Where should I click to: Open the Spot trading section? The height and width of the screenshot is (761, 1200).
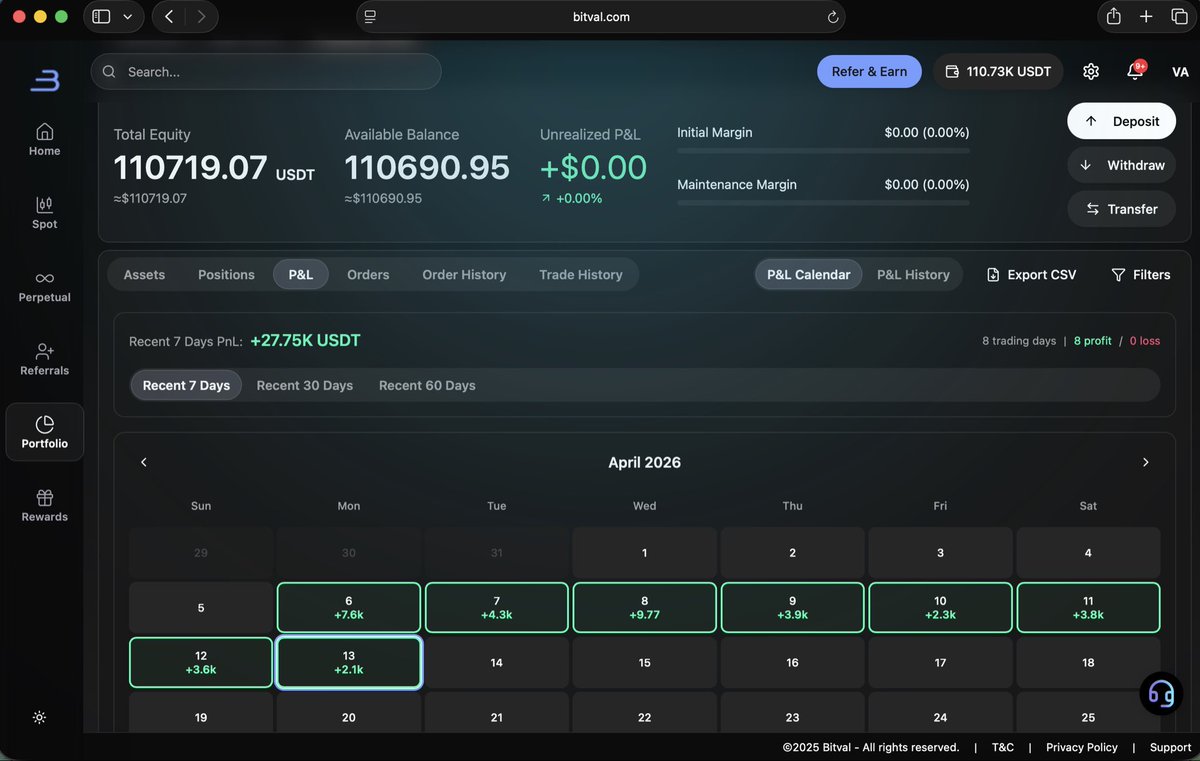pos(44,212)
